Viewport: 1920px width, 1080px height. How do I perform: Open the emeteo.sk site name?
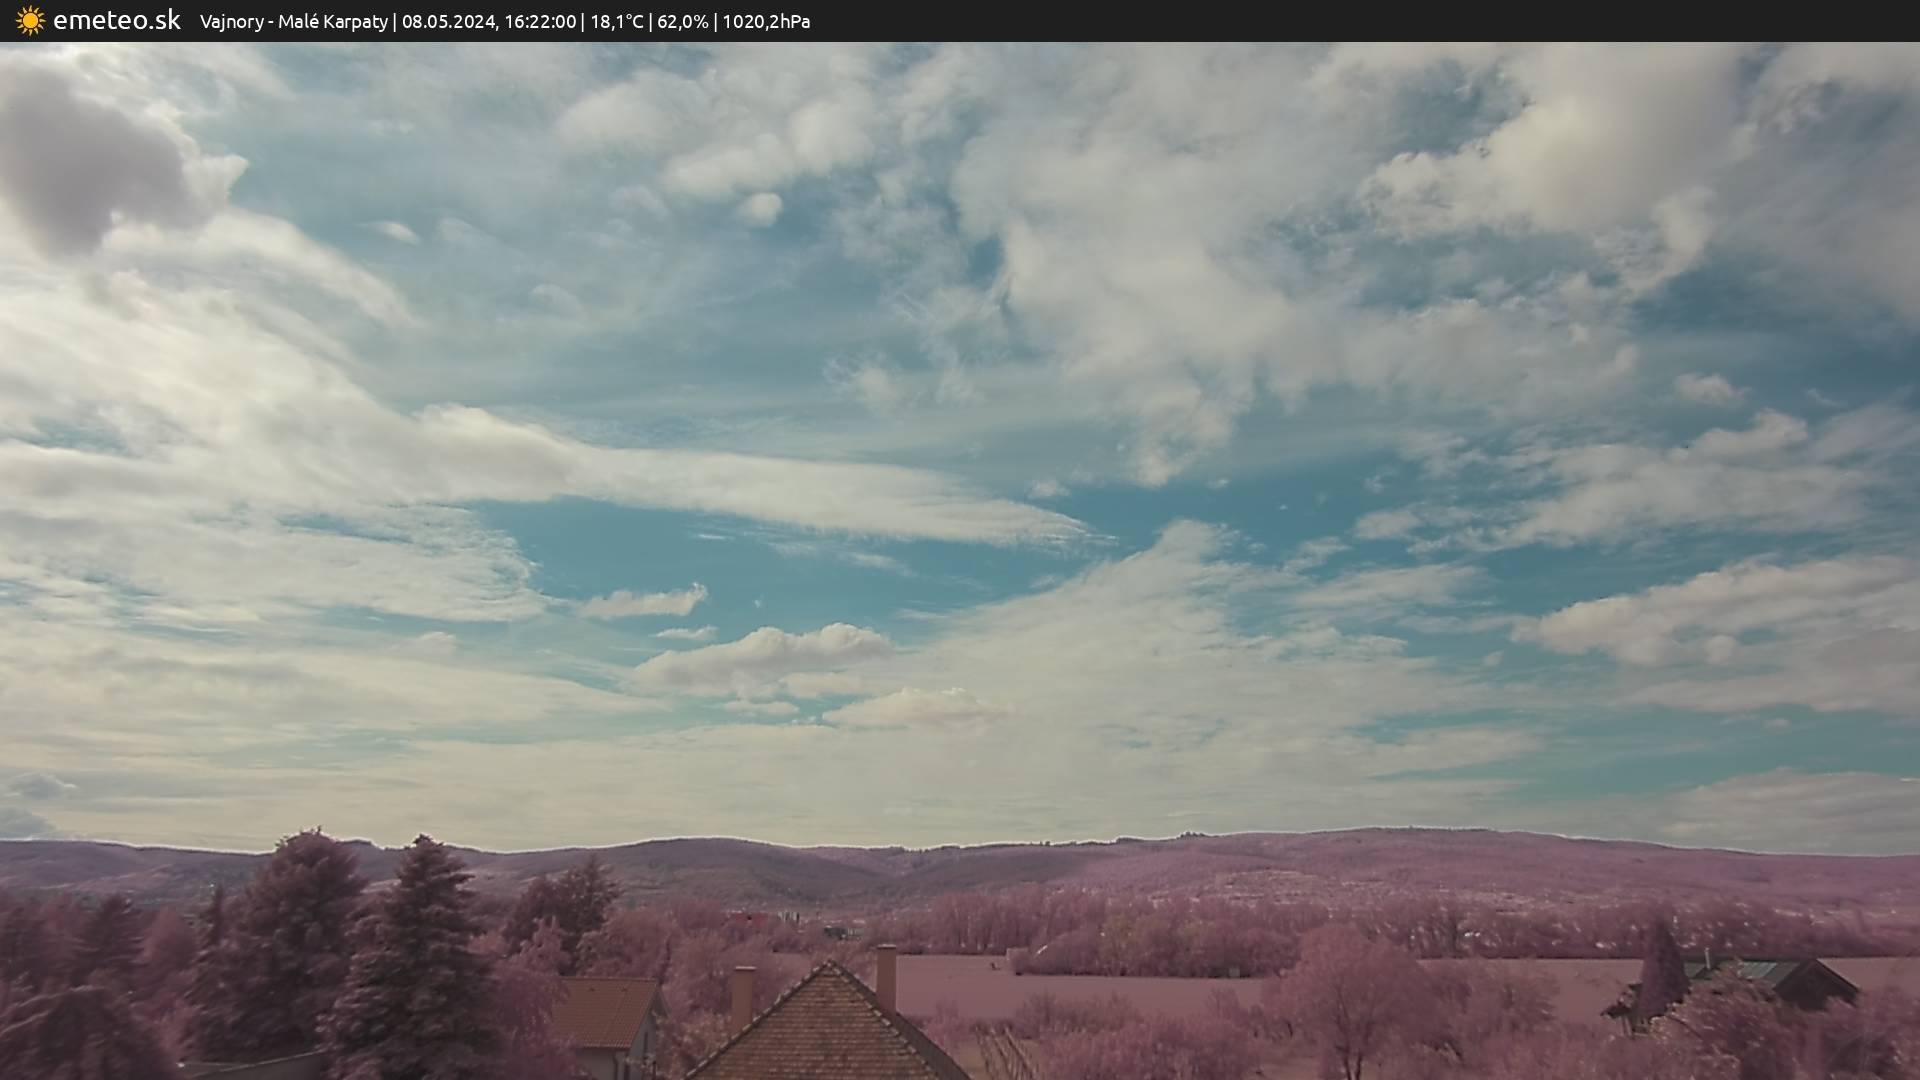click(116, 21)
